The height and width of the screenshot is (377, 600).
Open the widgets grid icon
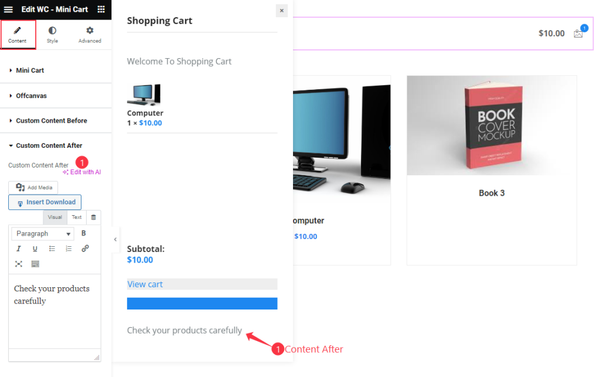point(101,9)
